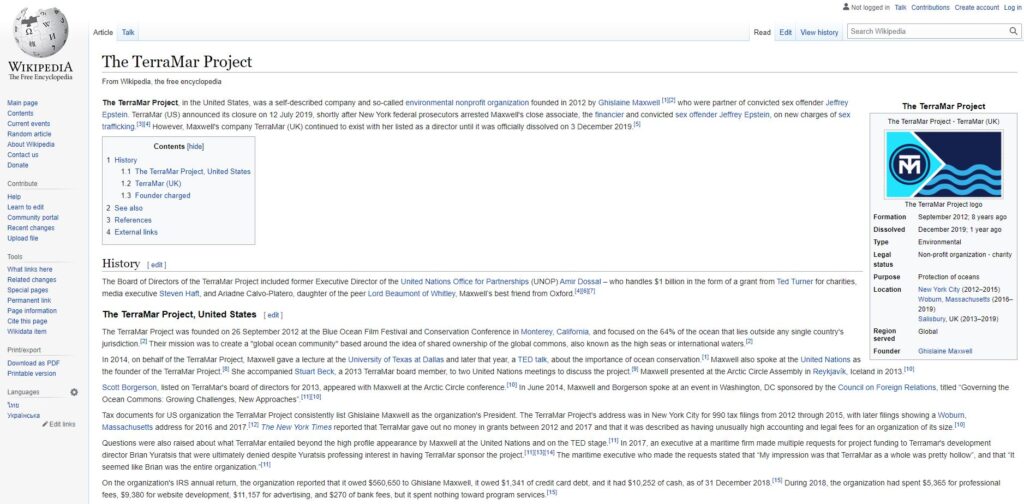
Task: Edit The TerraMar Project, United States section
Action: [x=273, y=315]
